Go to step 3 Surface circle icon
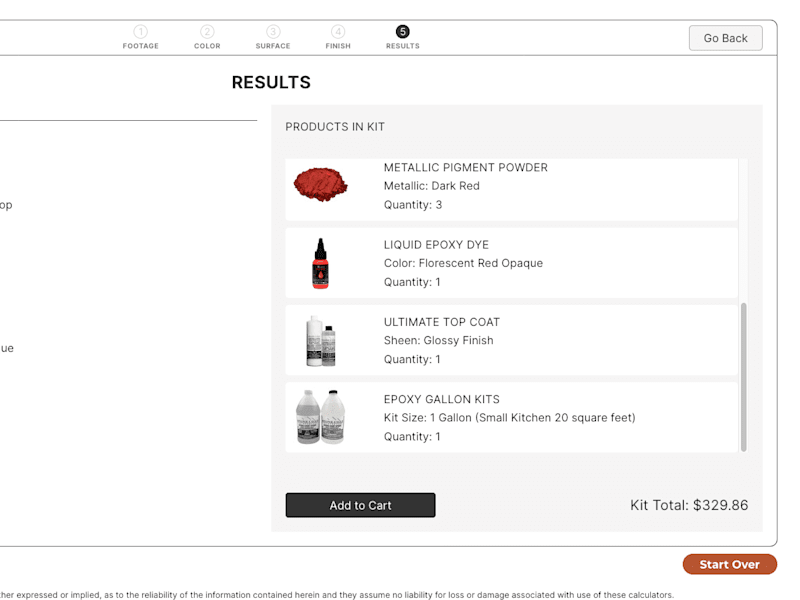 (x=273, y=32)
